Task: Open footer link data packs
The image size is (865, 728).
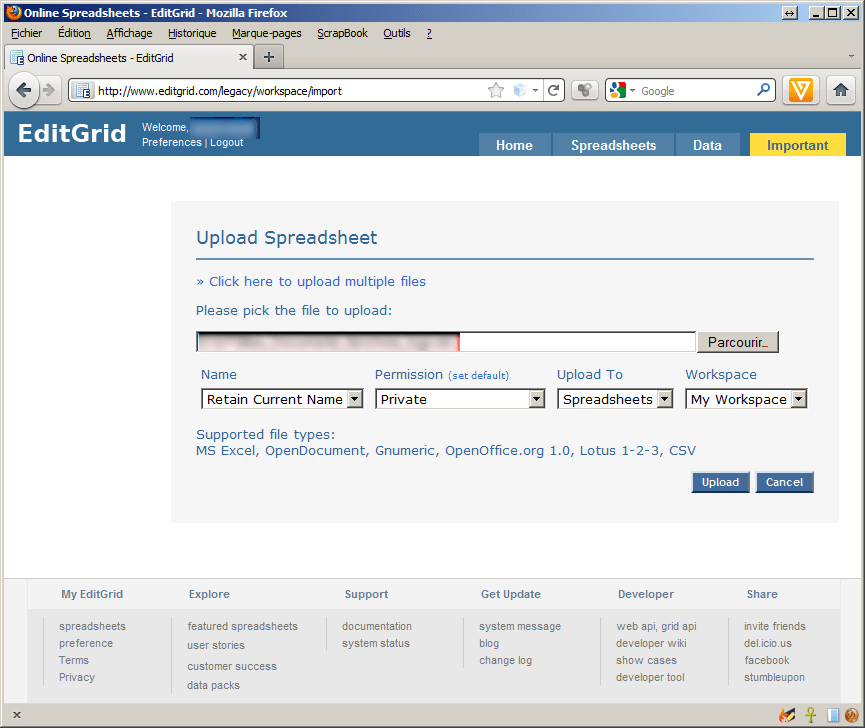Action: click(x=213, y=685)
